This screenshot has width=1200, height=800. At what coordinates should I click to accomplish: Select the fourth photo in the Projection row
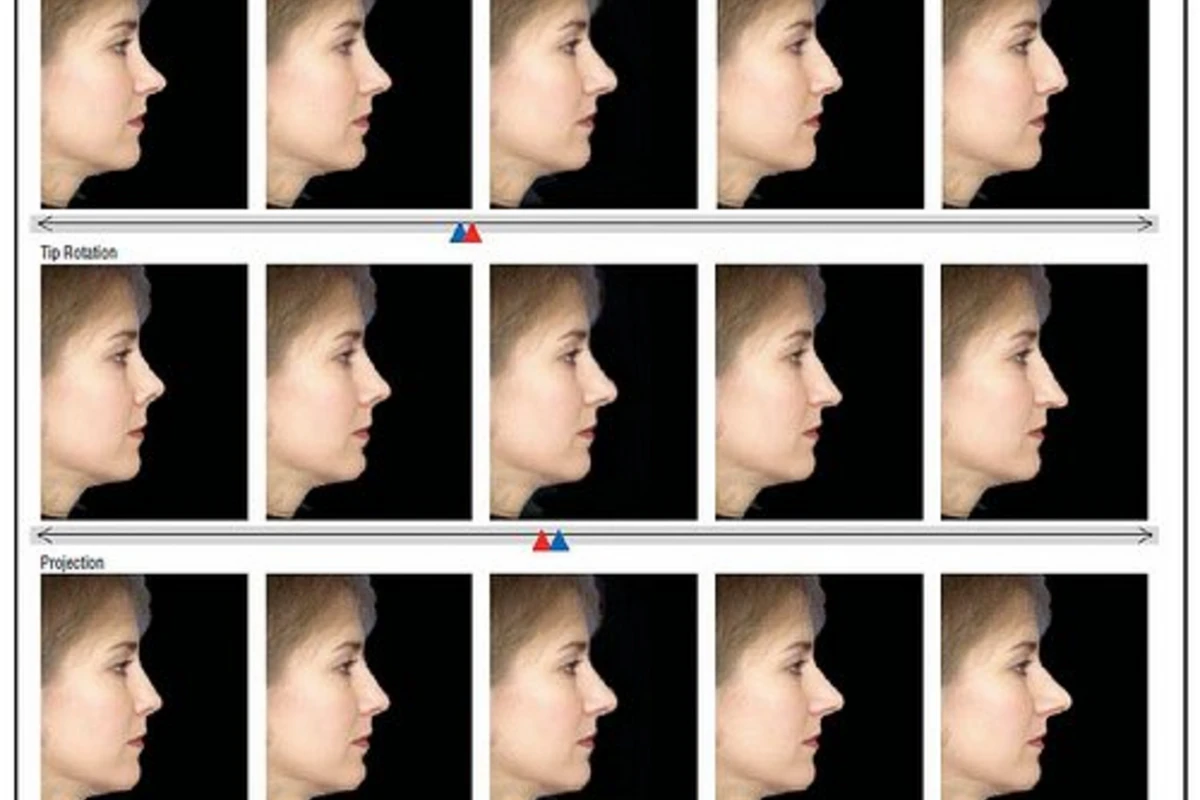pyautogui.click(x=820, y=687)
